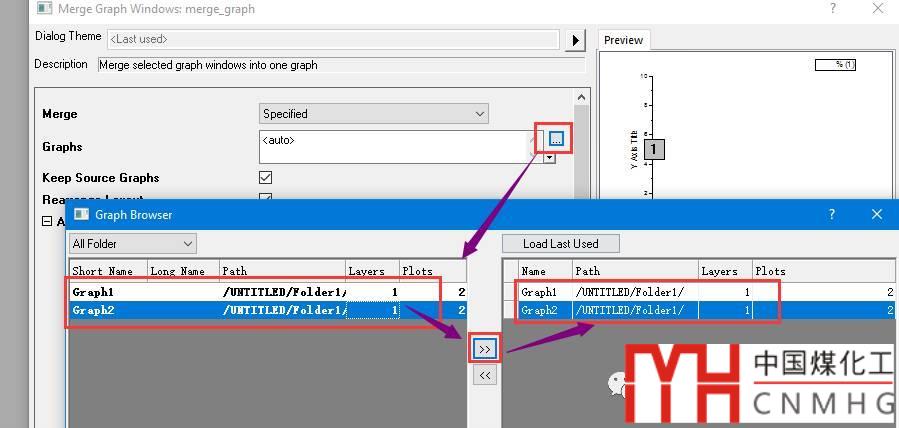Click right list Plots column header
Image resolution: width=899 pixels, height=428 pixels.
pos(826,271)
